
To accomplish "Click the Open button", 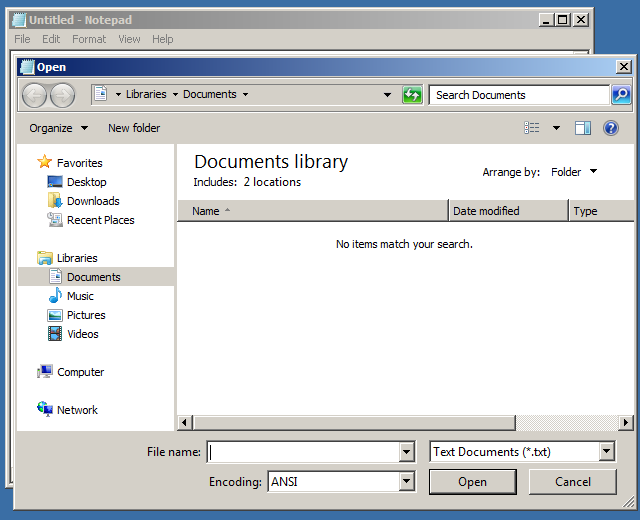I will coord(473,482).
